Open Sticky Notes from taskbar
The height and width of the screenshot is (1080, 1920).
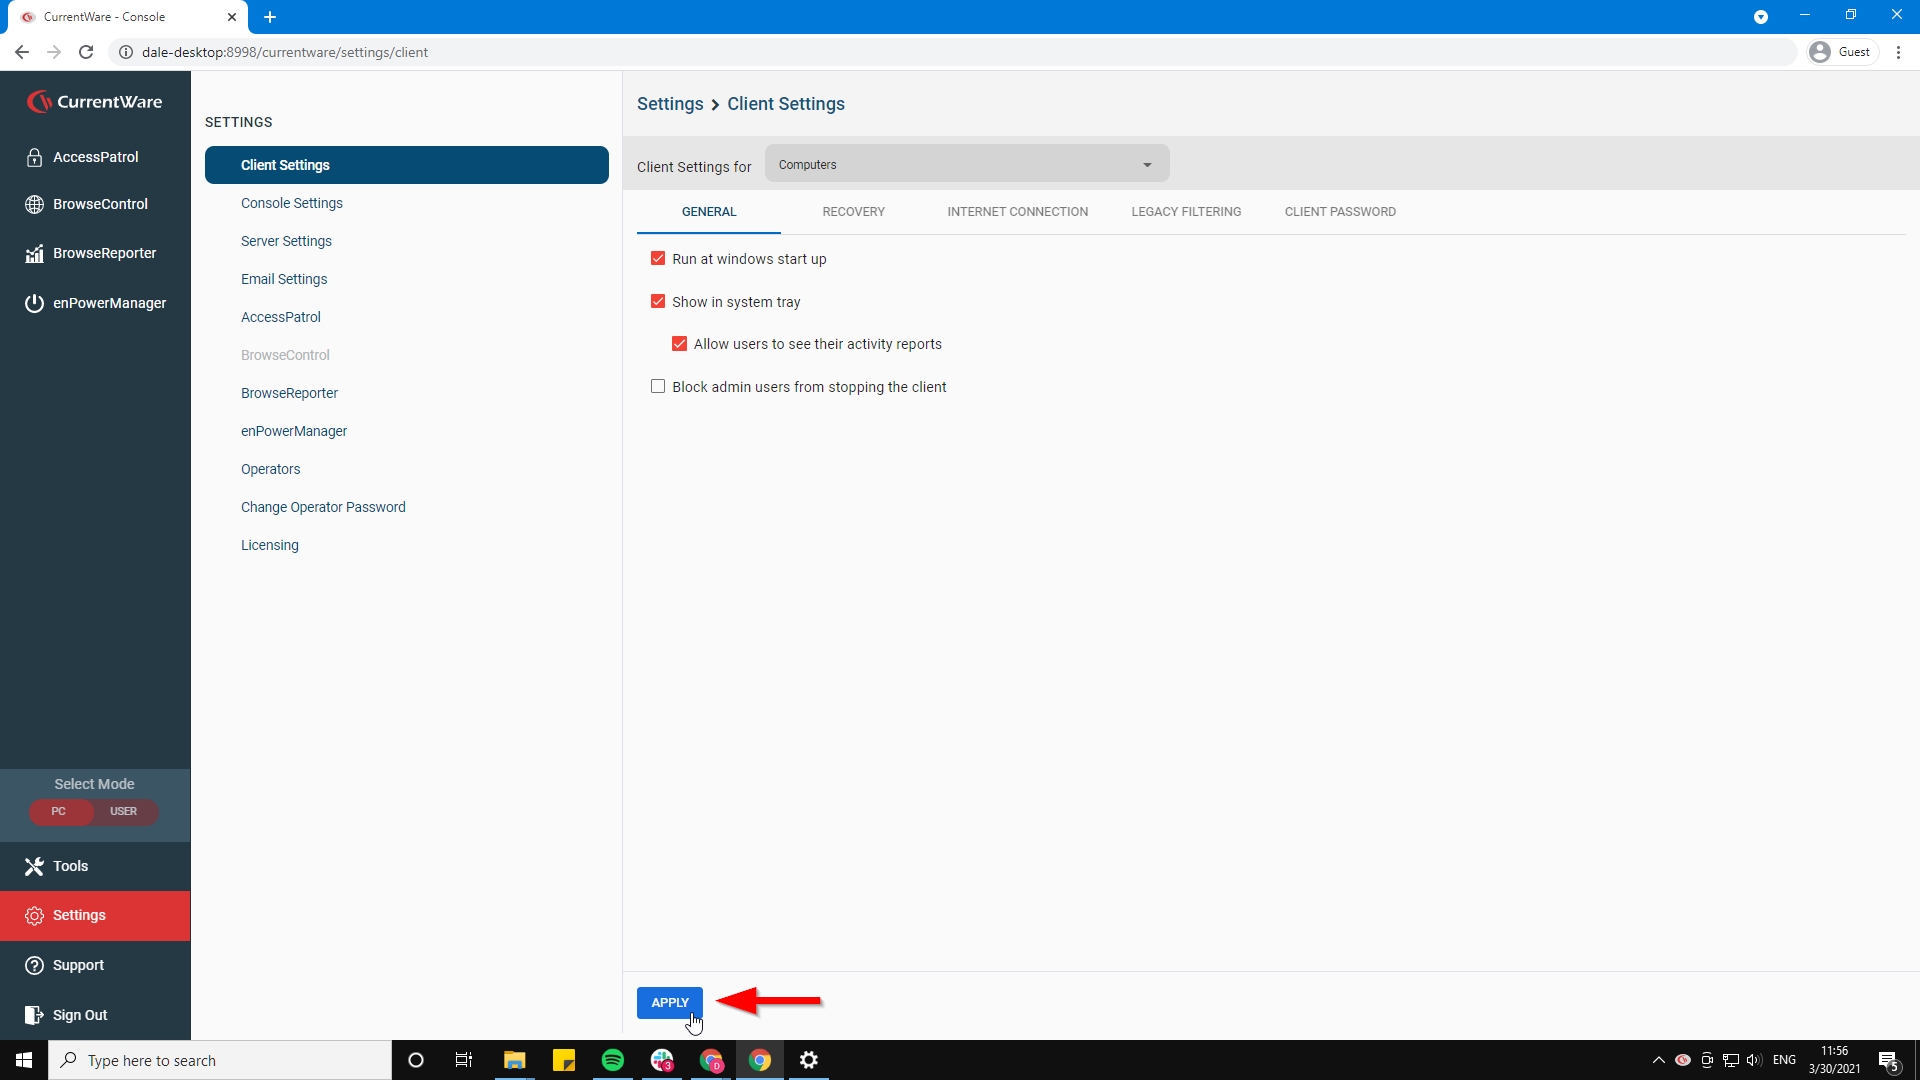(564, 1060)
